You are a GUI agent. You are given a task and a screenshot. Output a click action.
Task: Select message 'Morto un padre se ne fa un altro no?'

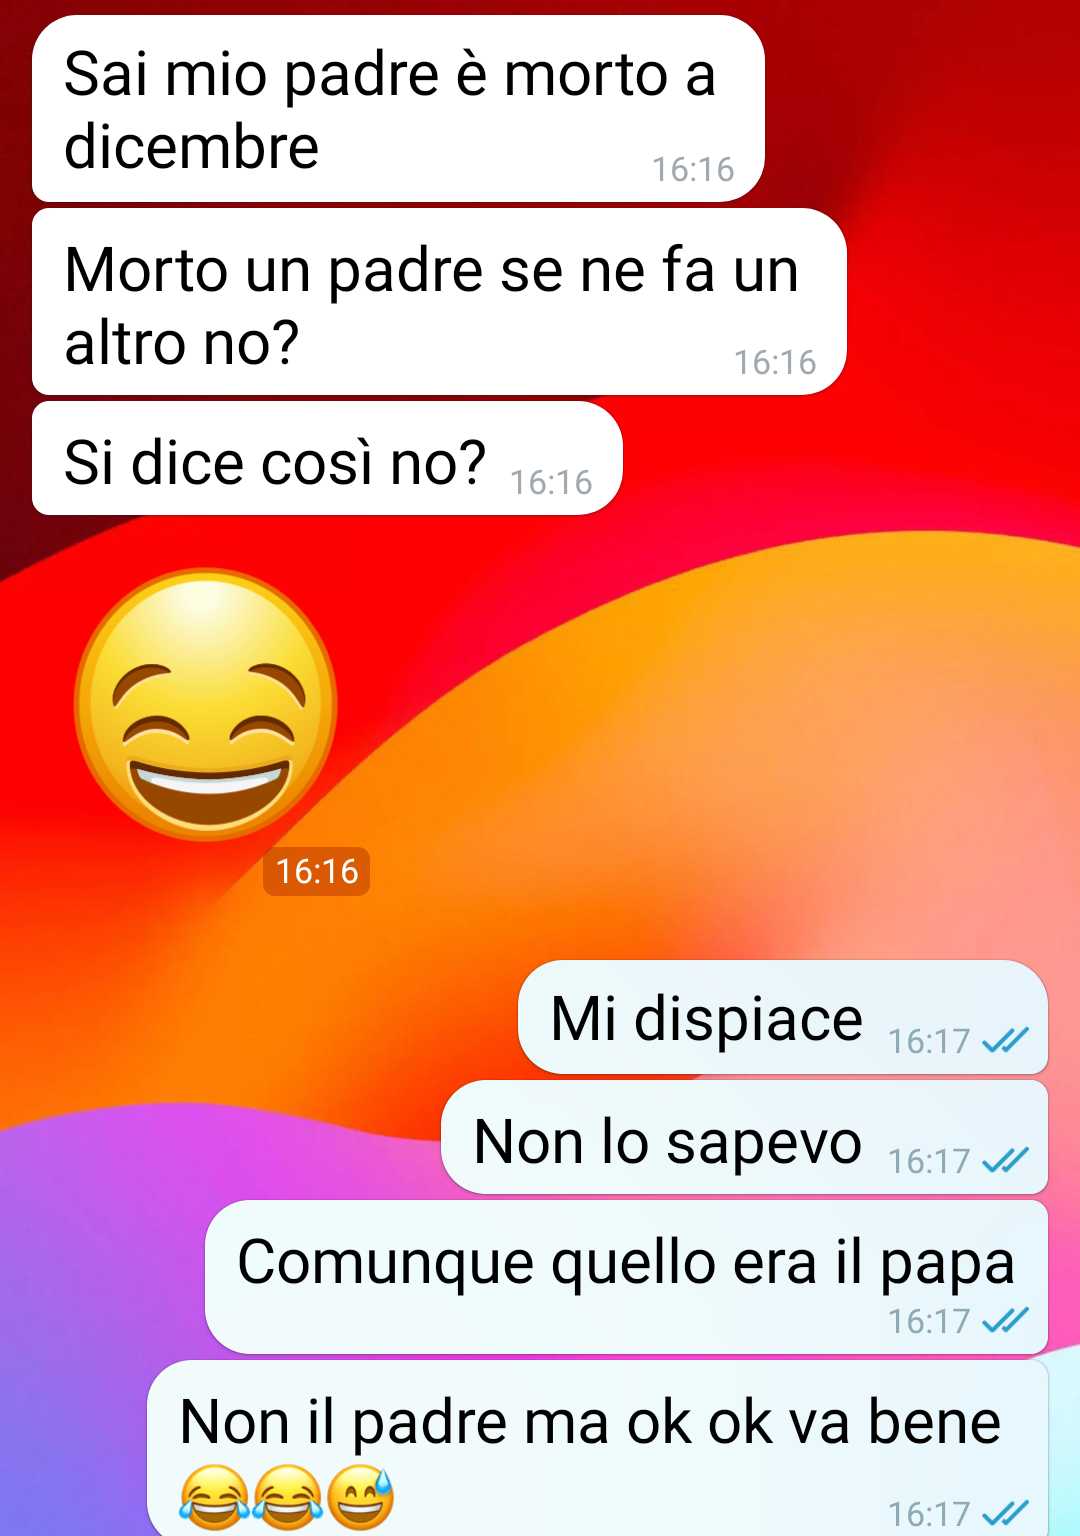tap(439, 302)
